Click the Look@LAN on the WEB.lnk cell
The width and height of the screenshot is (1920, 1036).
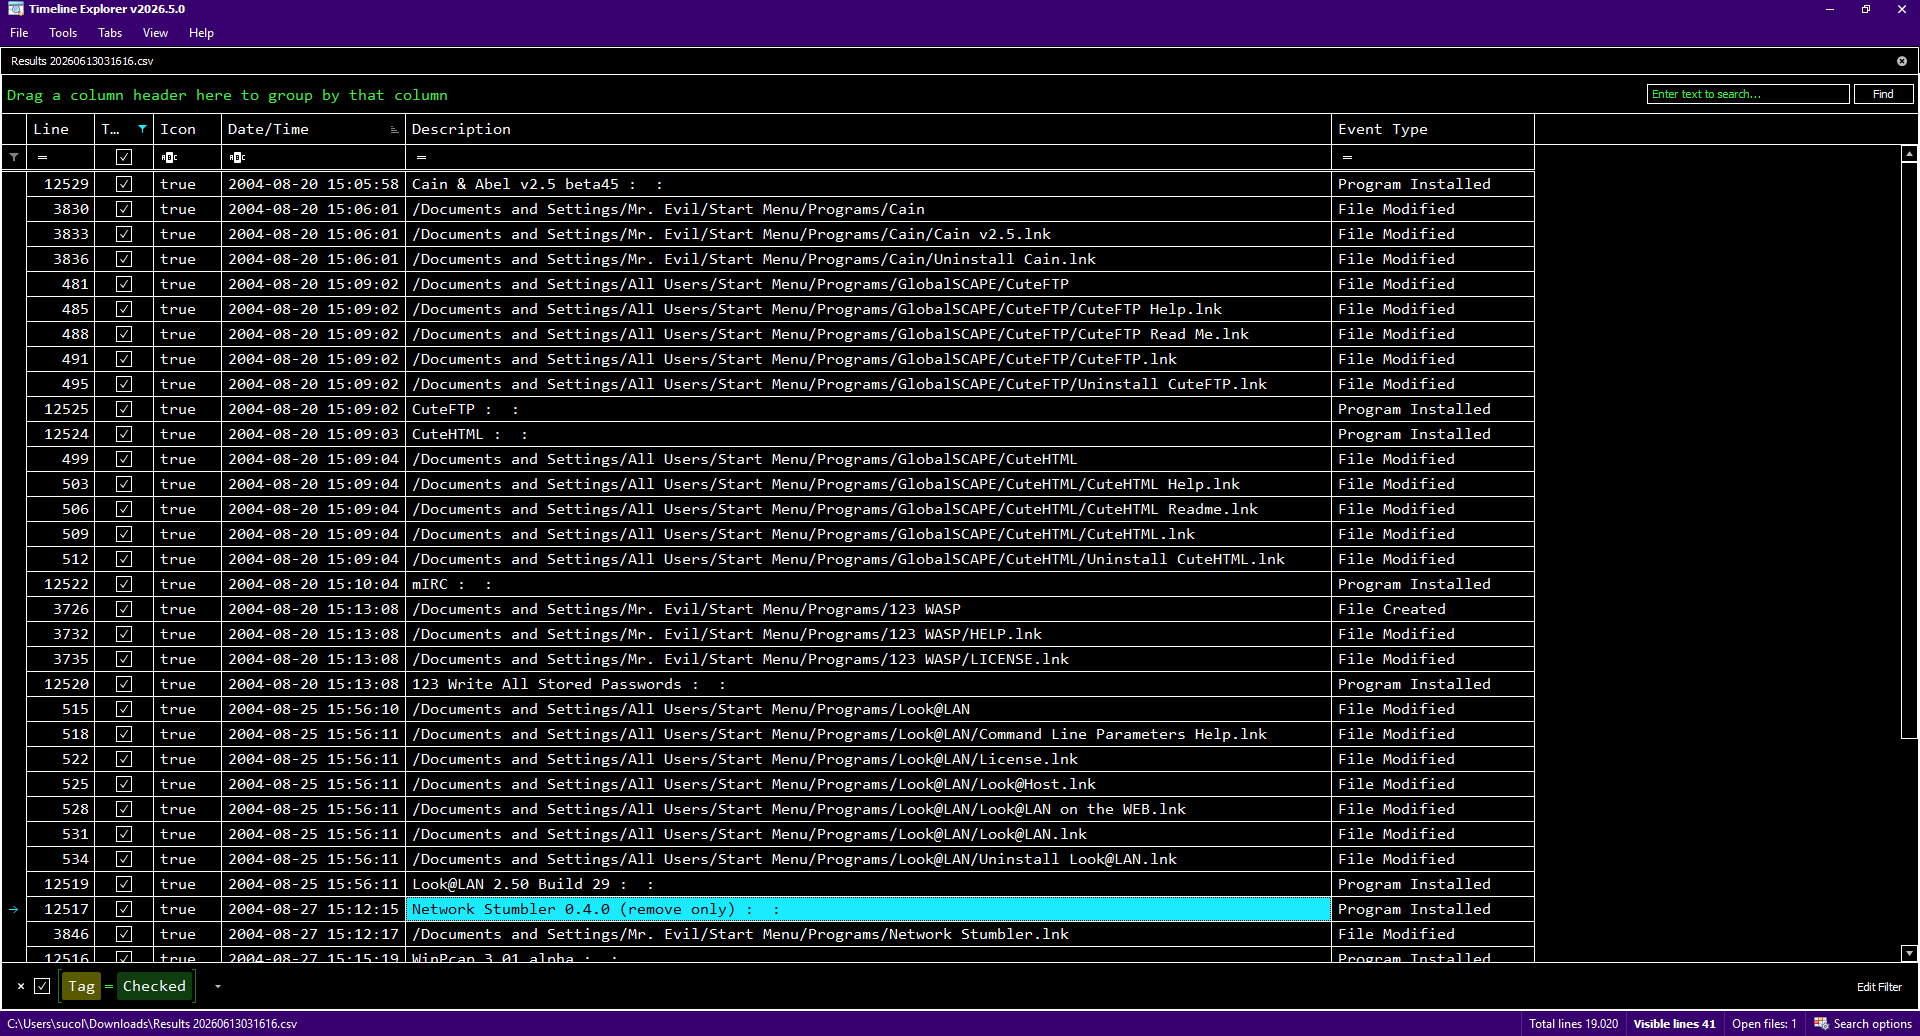pyautogui.click(x=868, y=809)
